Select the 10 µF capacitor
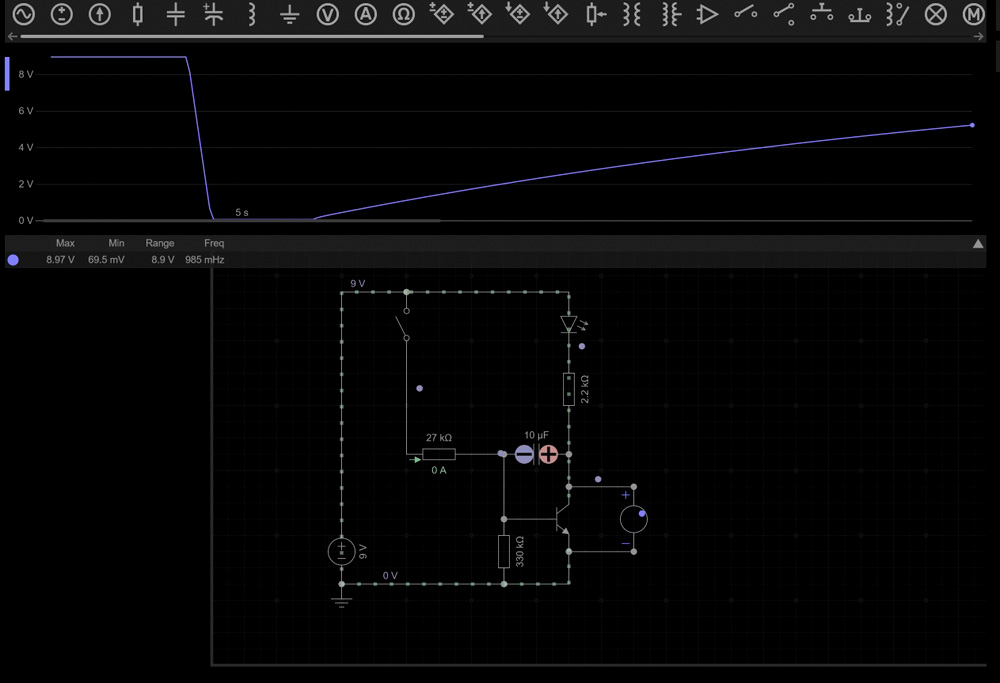This screenshot has width=1000, height=683. tap(536, 455)
